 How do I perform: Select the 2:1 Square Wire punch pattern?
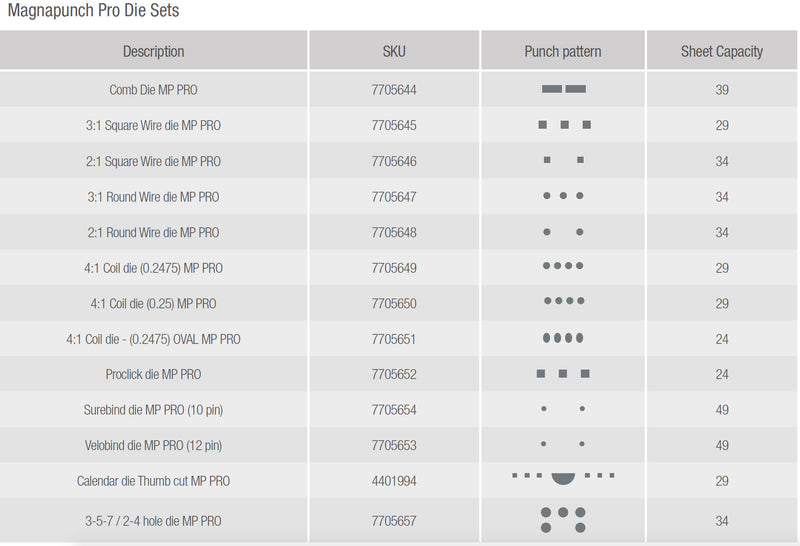pos(563,160)
